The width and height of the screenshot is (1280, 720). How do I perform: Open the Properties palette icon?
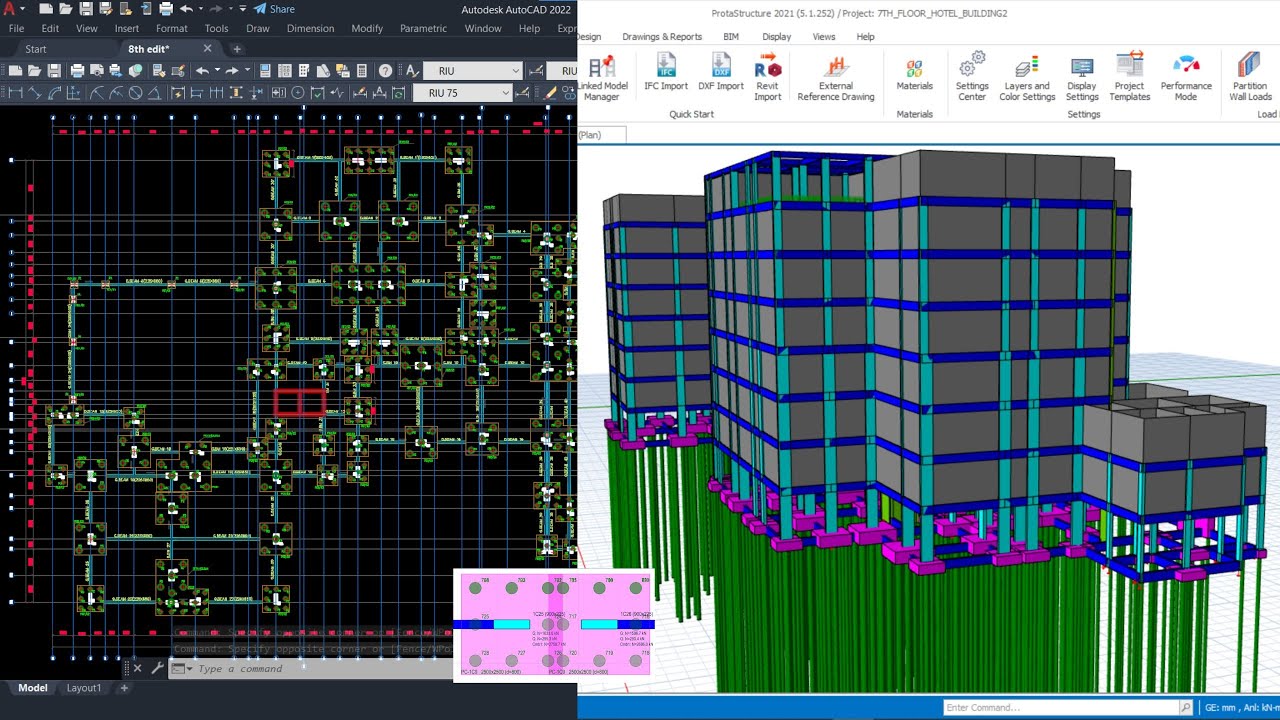[x=265, y=71]
